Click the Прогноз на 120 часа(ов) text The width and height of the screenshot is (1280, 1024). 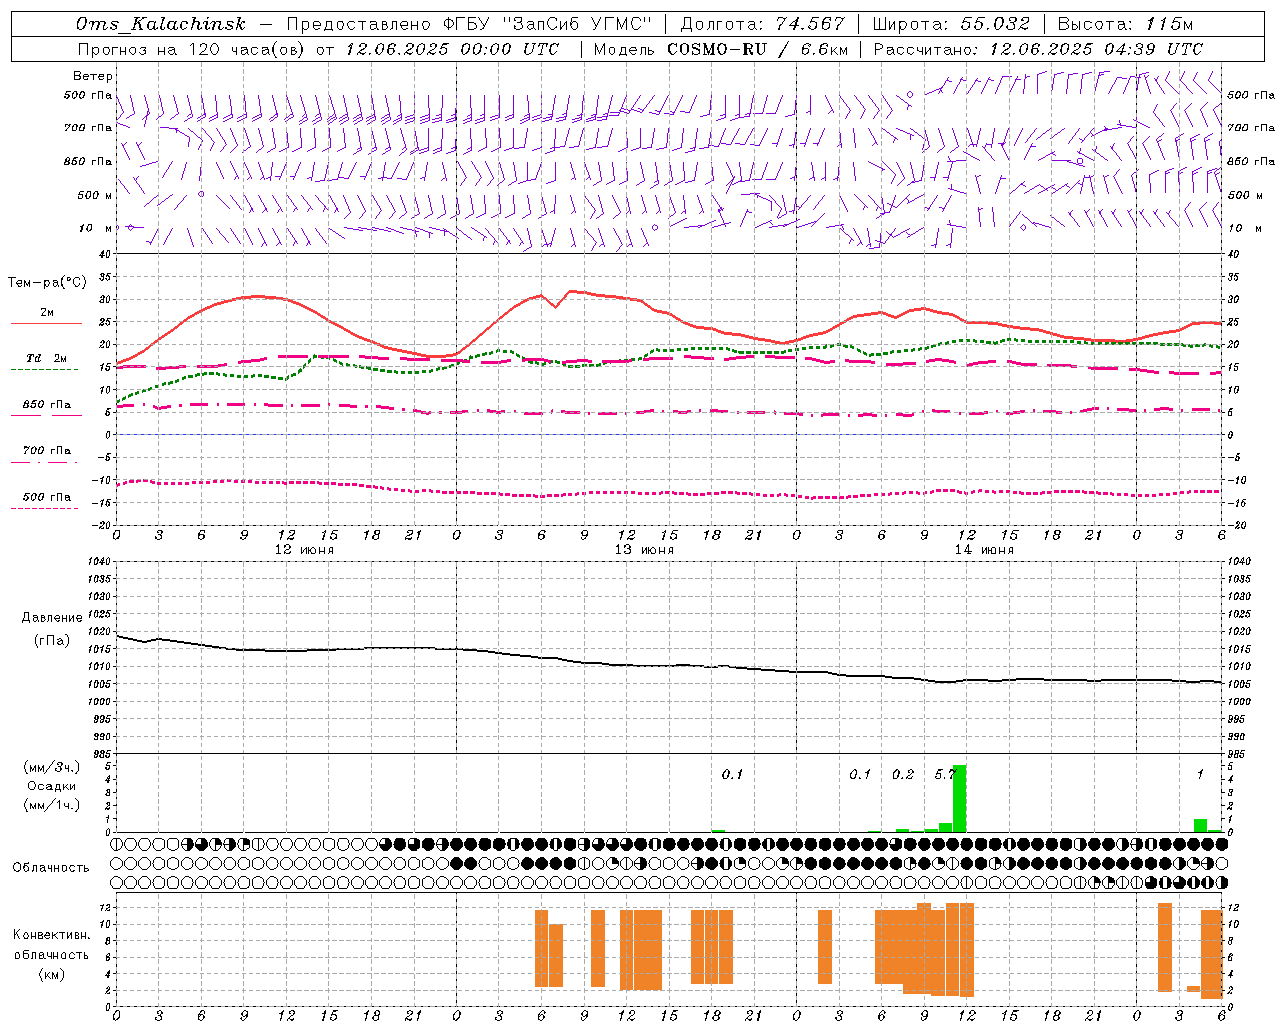tap(193, 49)
